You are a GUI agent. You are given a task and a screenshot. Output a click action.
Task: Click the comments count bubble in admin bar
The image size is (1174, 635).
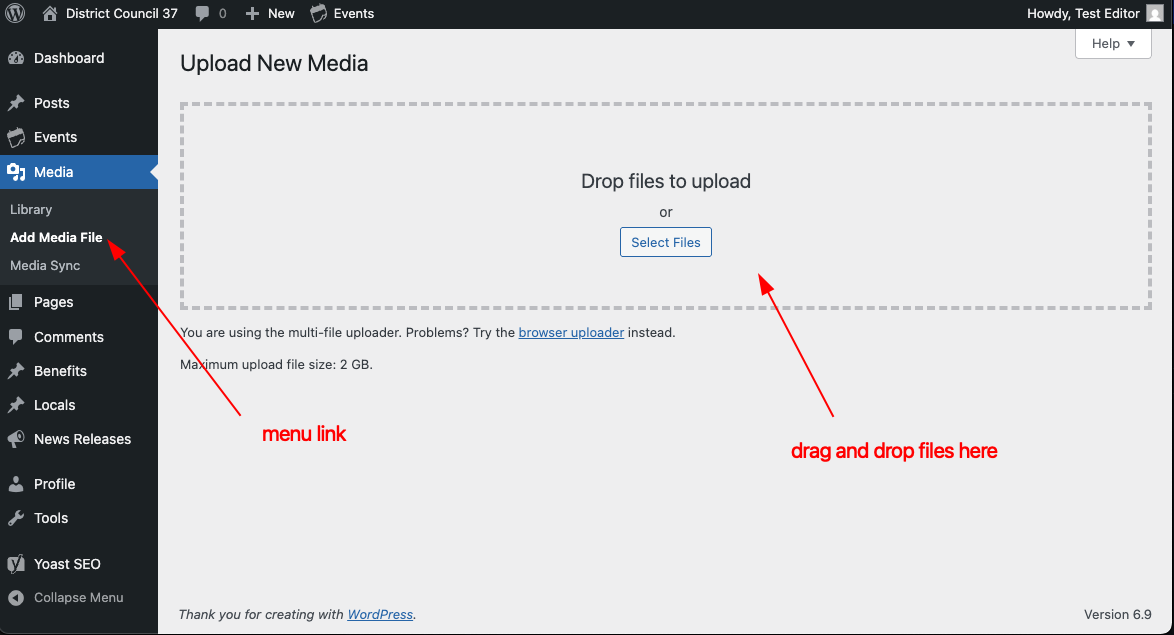(x=211, y=13)
